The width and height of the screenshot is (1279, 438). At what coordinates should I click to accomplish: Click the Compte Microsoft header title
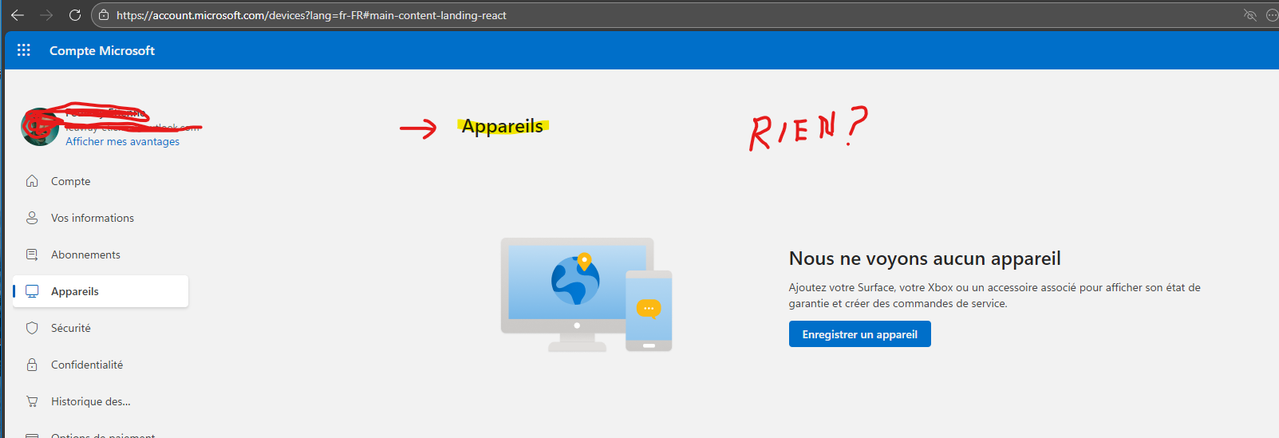click(102, 51)
